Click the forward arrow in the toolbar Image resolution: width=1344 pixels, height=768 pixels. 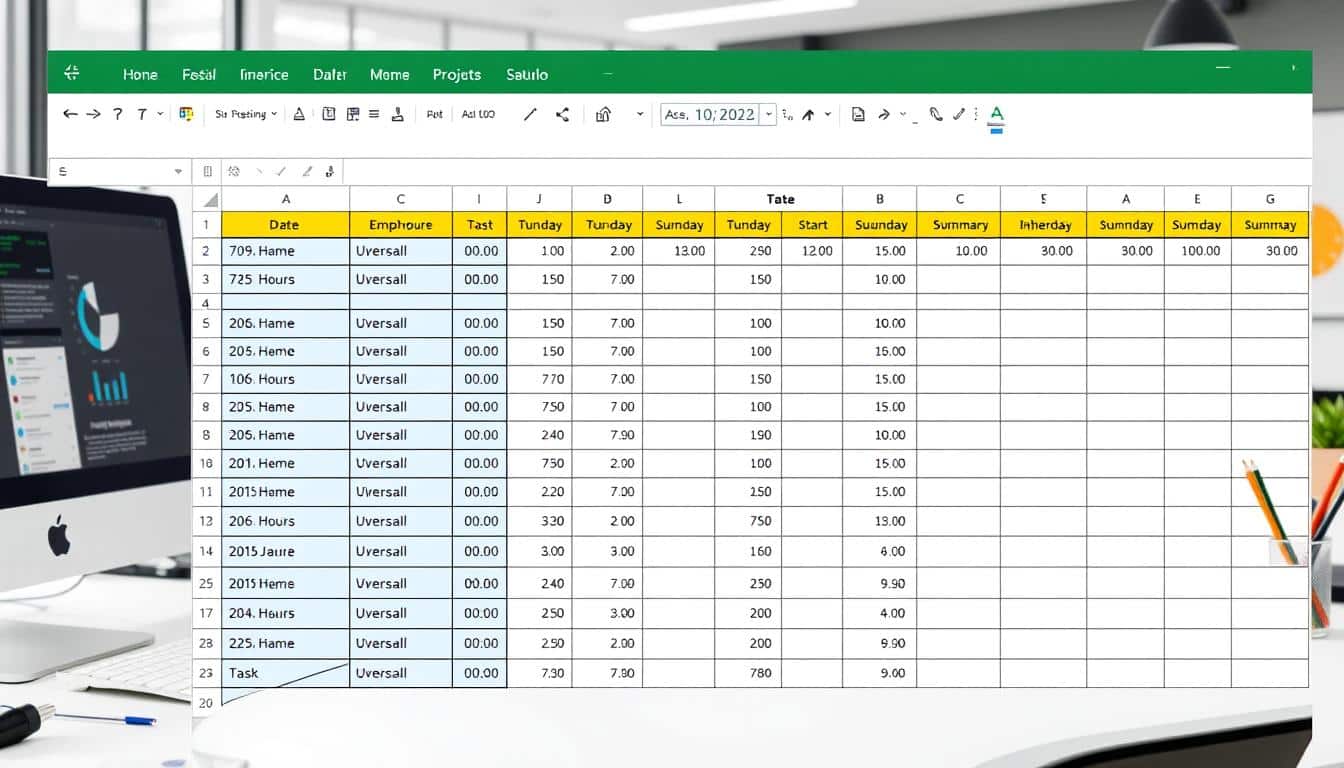click(x=93, y=114)
